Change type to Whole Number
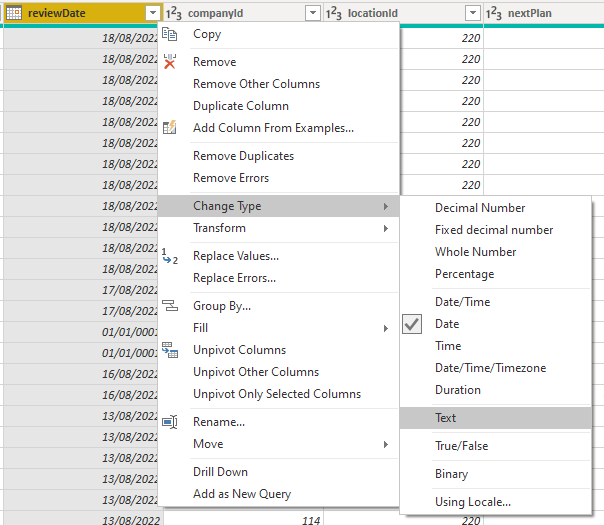 [495, 252]
